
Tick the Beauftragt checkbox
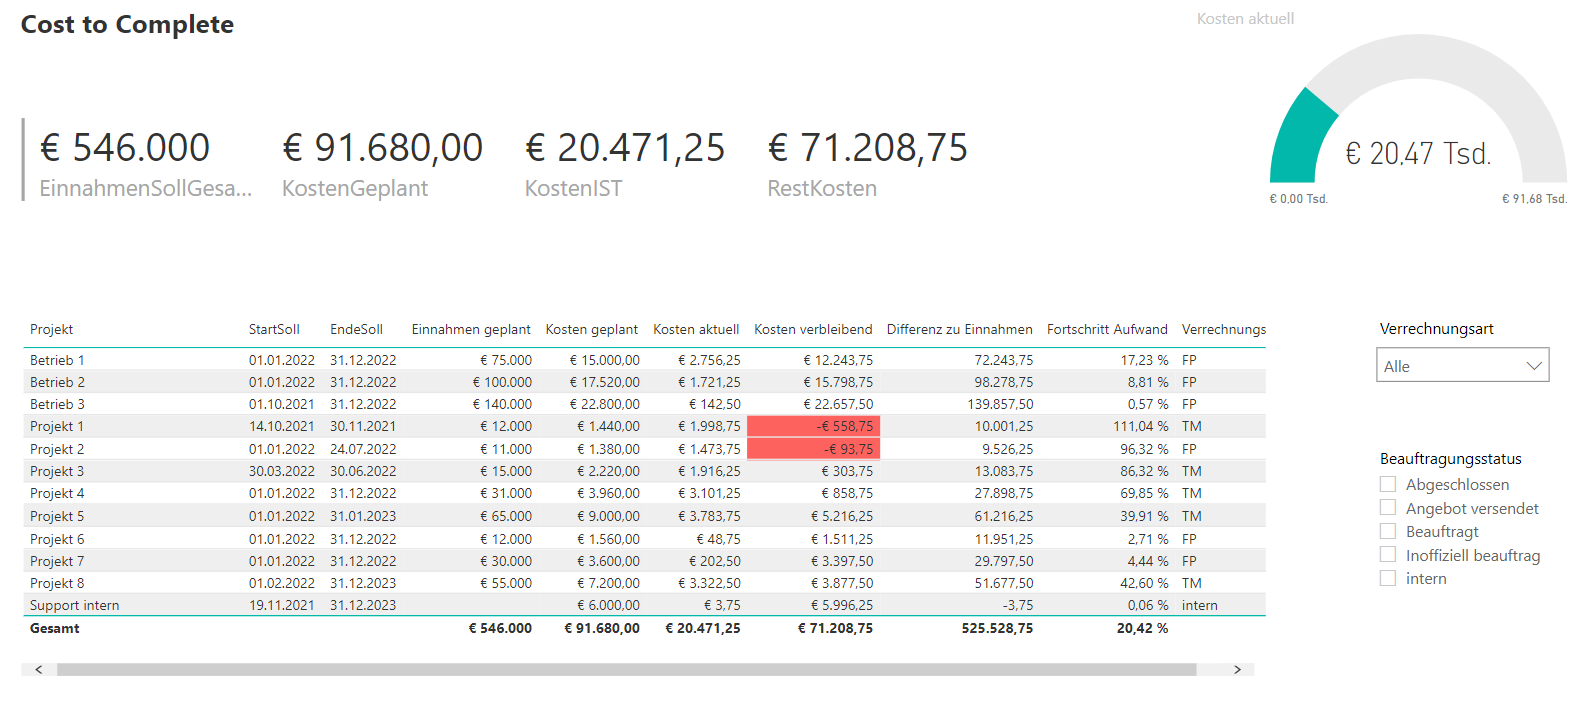coord(1388,531)
